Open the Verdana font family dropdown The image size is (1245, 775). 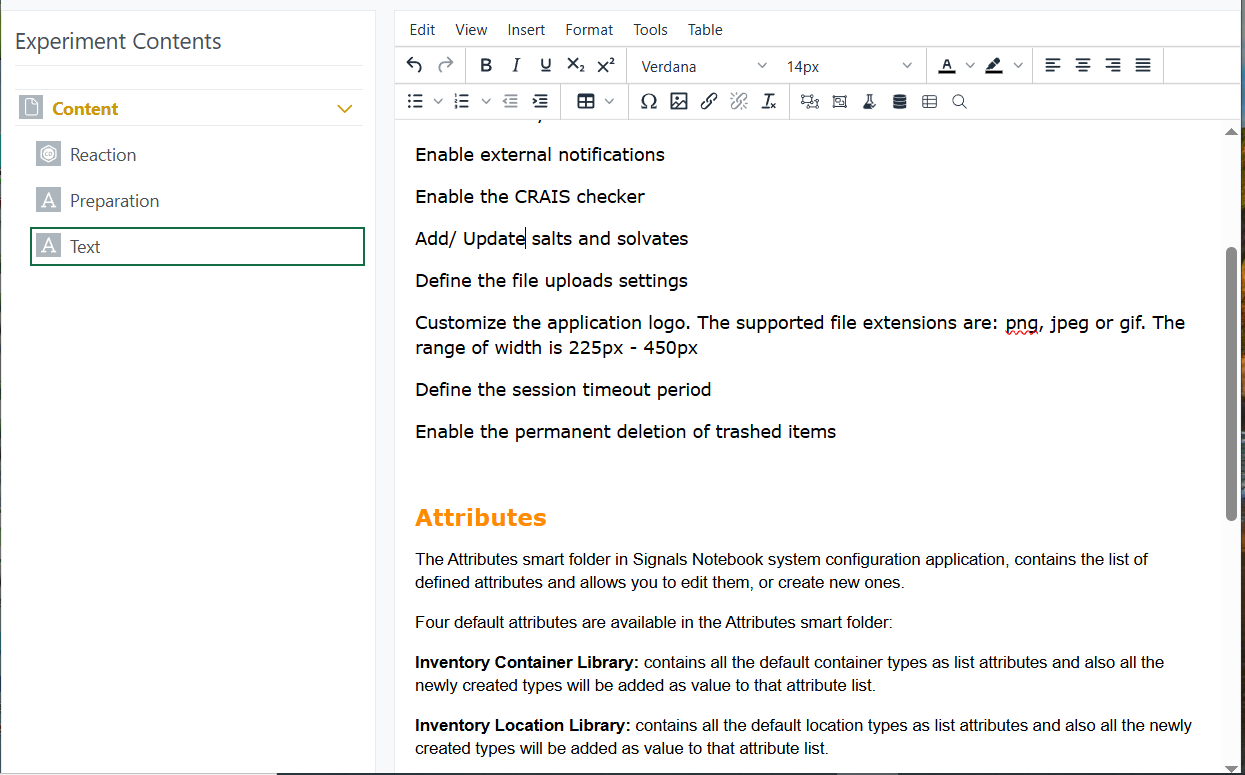[x=704, y=66]
